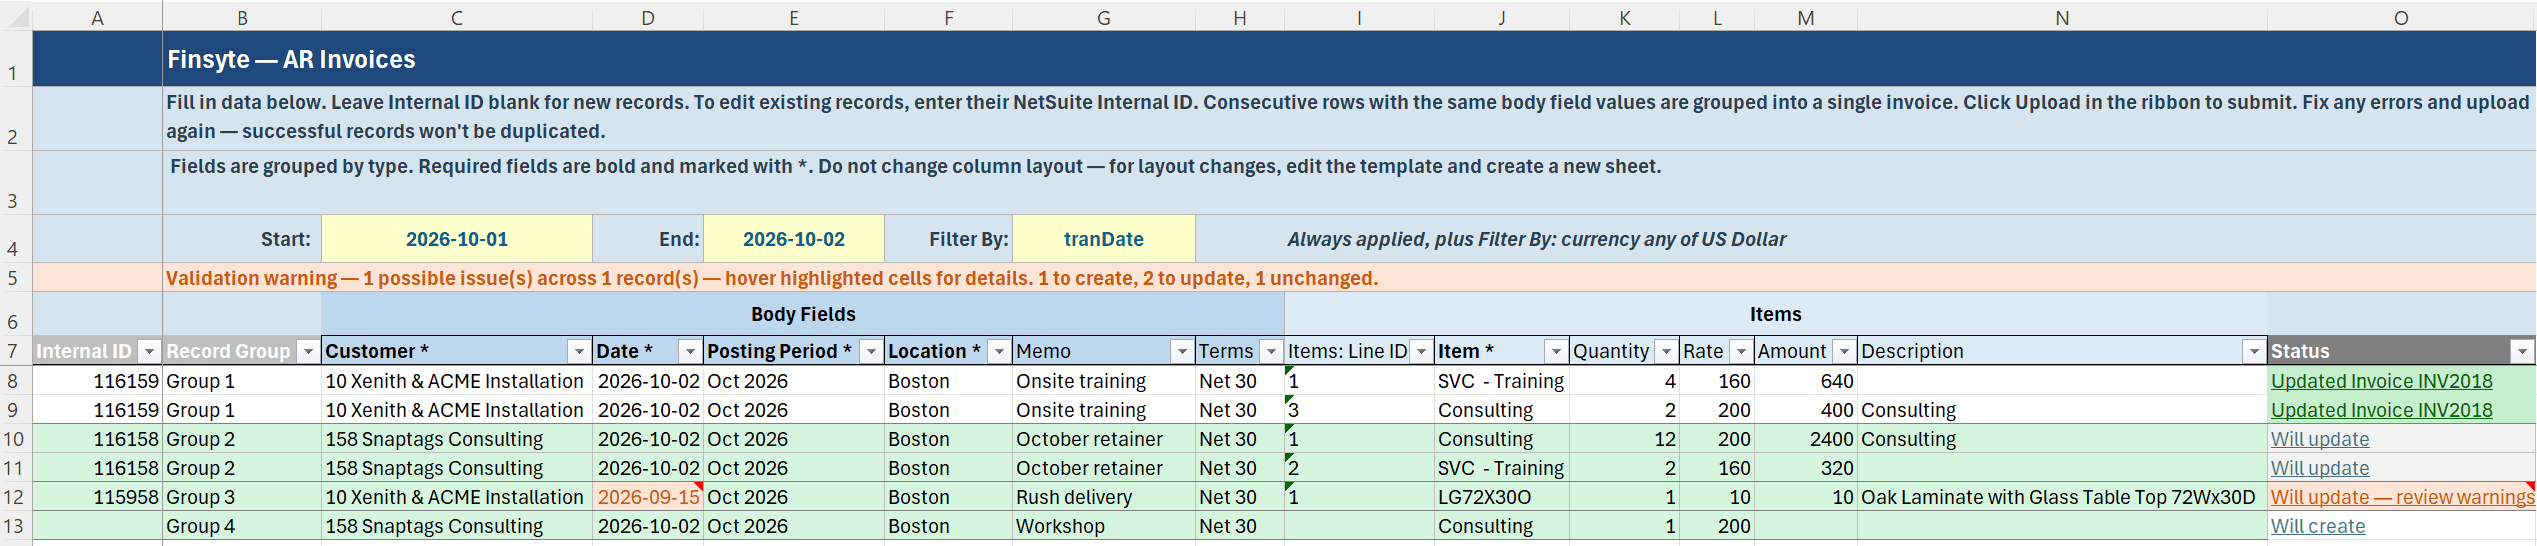Viewport: 2537px width, 546px height.
Task: Select the Amount cell 2400
Action: pos(1806,439)
